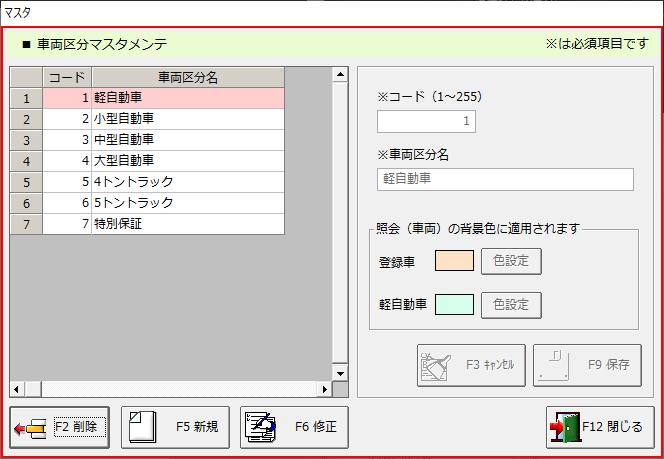Click the 車両区分名 text field
This screenshot has width=664, height=459.
point(505,180)
